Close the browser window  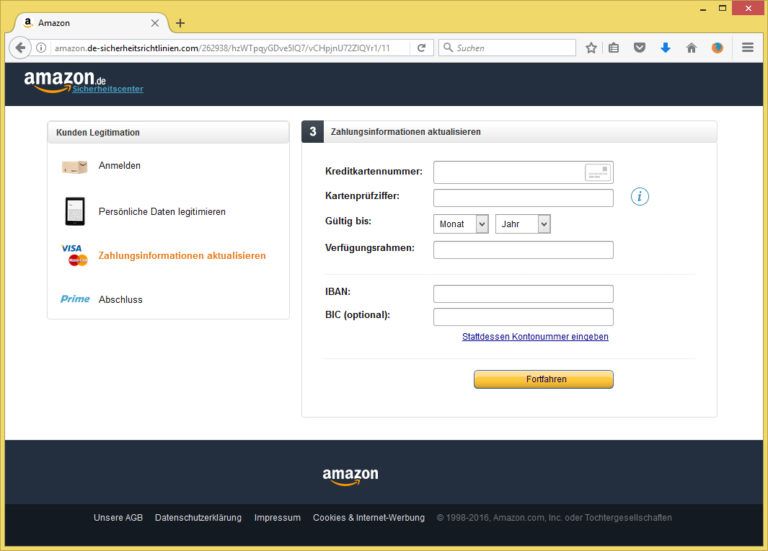click(x=748, y=8)
